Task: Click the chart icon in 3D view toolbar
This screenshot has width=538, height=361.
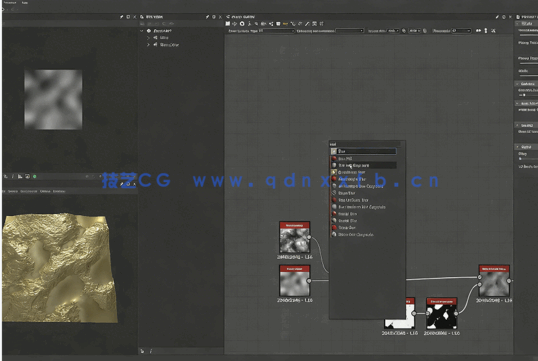Action: tap(20, 176)
